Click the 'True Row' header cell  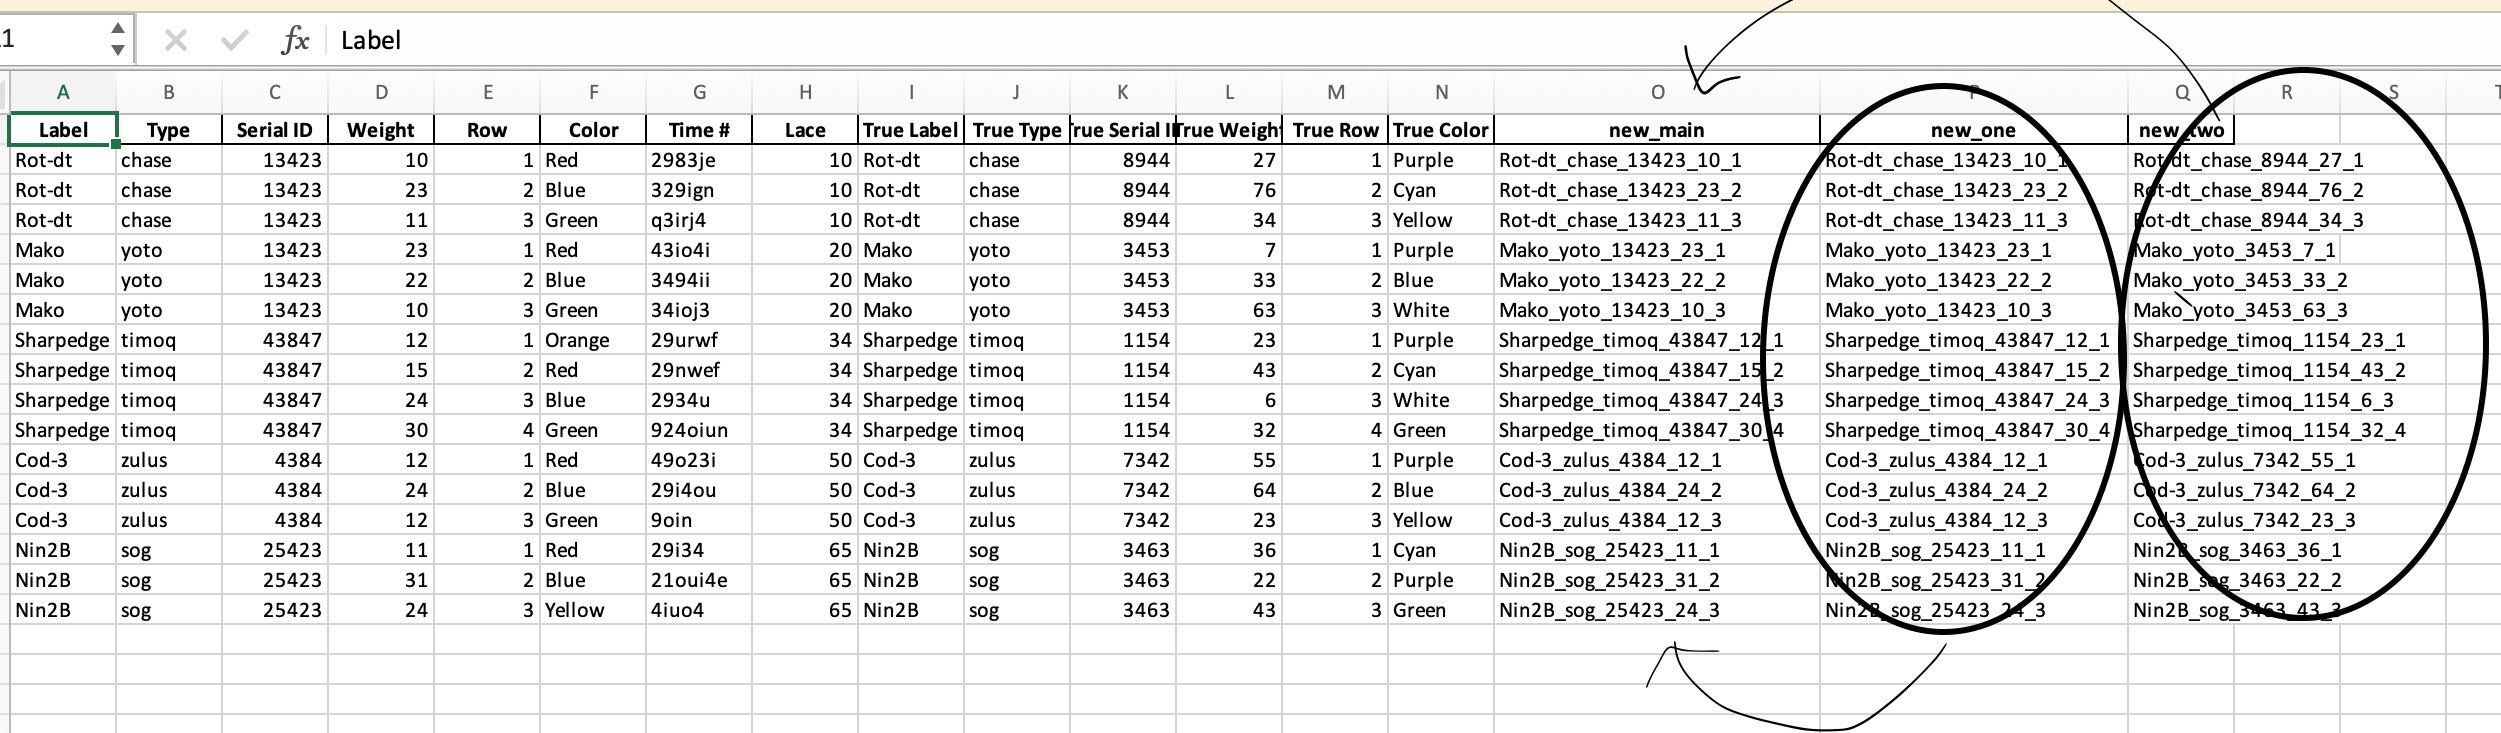(1335, 130)
